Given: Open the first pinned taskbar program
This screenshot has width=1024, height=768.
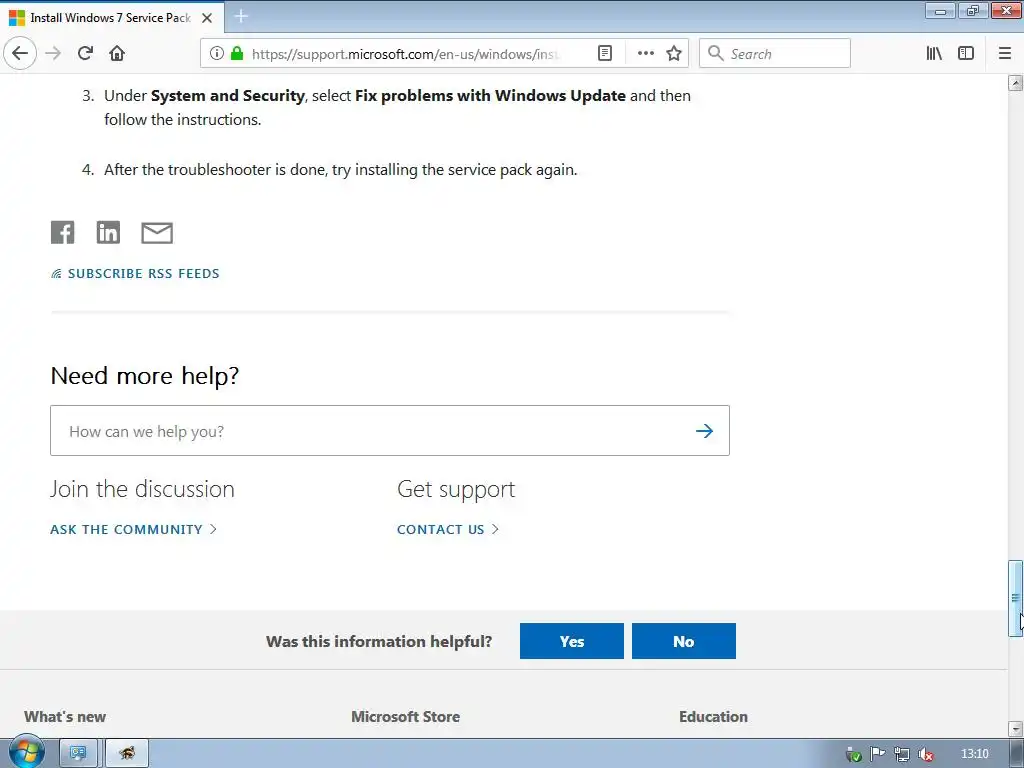Looking at the screenshot, I should [x=78, y=754].
